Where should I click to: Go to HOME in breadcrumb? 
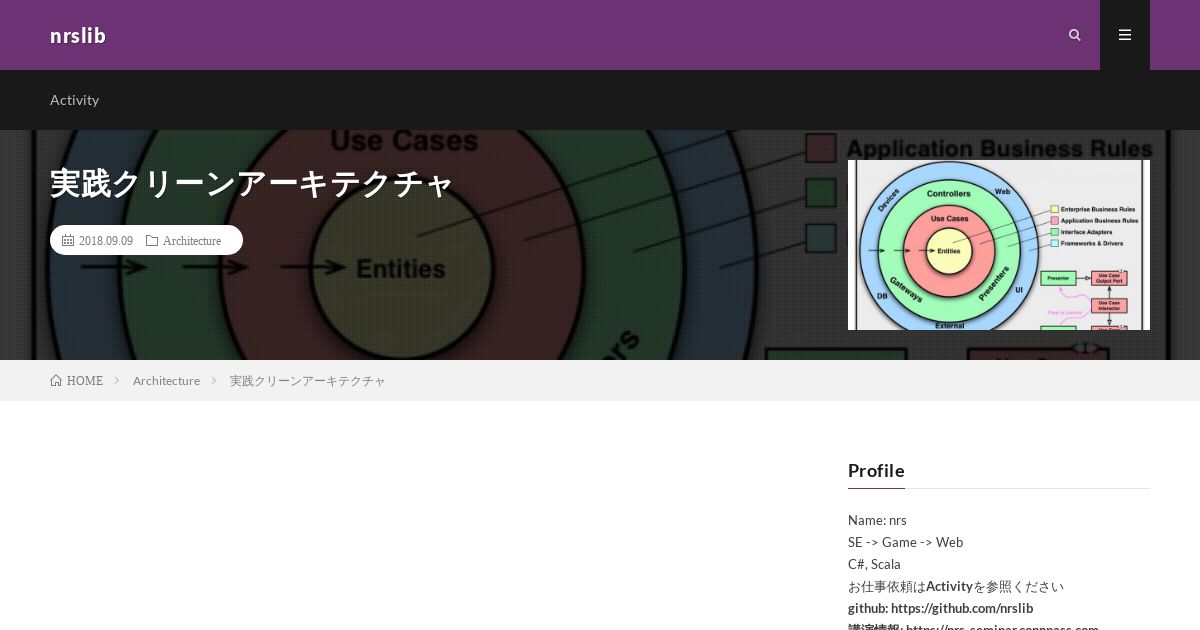85,381
